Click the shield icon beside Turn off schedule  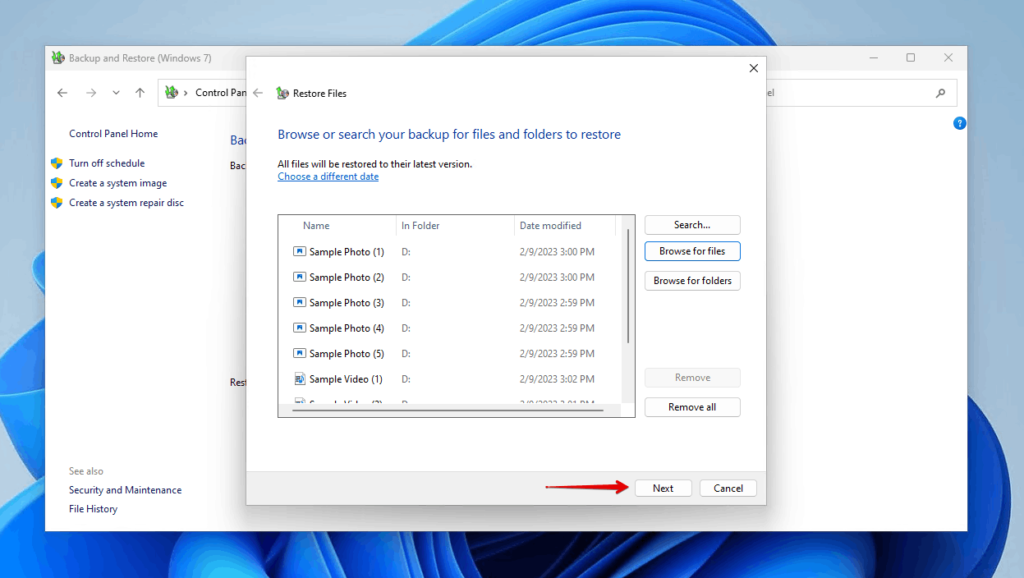pos(58,163)
